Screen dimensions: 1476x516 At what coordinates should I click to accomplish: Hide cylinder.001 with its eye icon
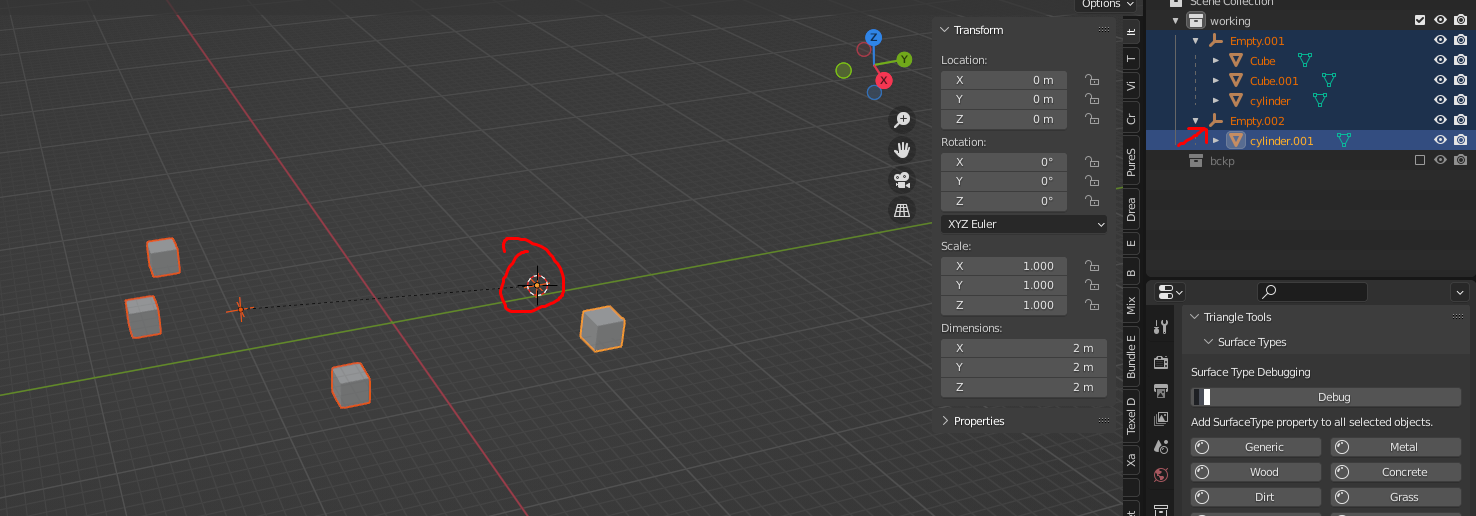point(1441,140)
